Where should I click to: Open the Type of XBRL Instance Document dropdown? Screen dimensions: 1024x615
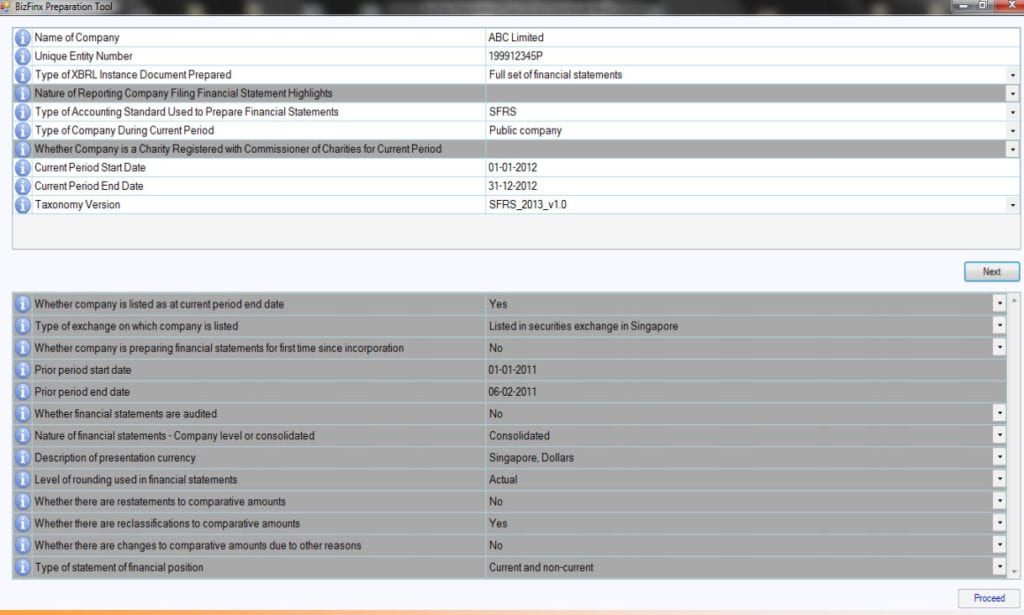1010,74
